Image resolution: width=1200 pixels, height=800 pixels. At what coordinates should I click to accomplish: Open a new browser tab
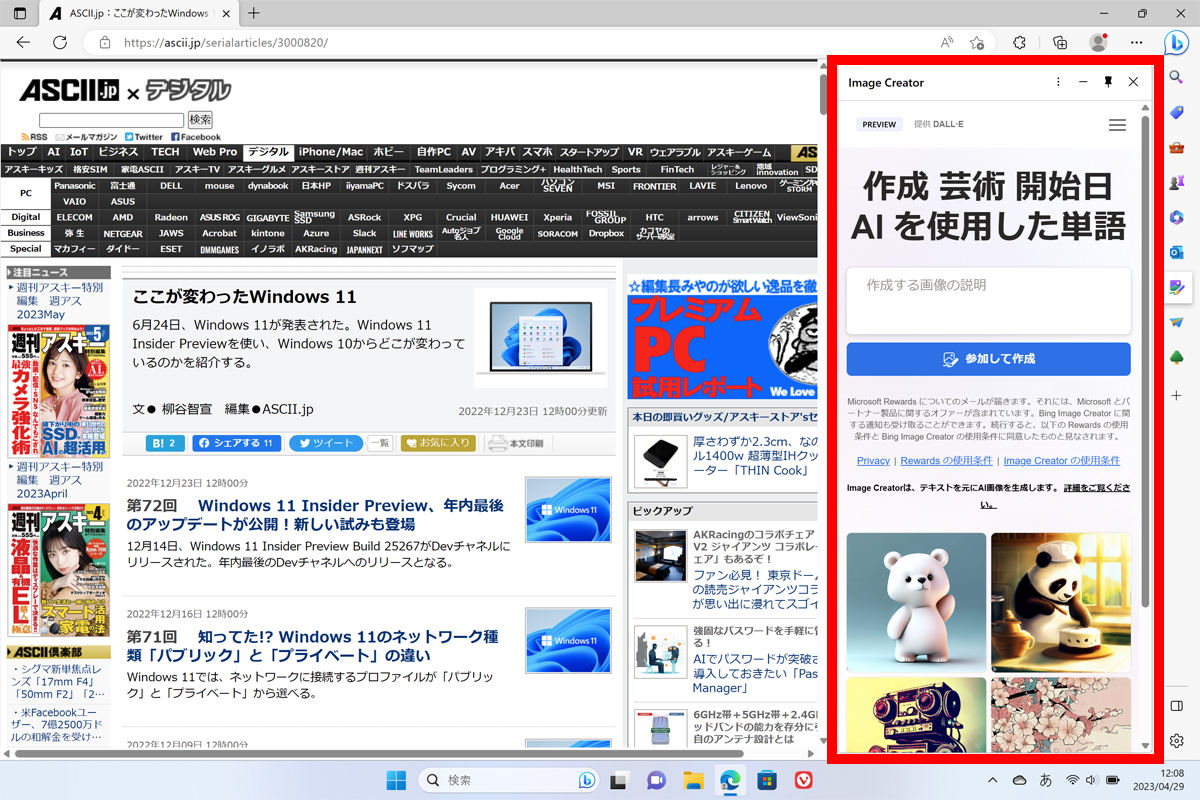click(x=254, y=13)
